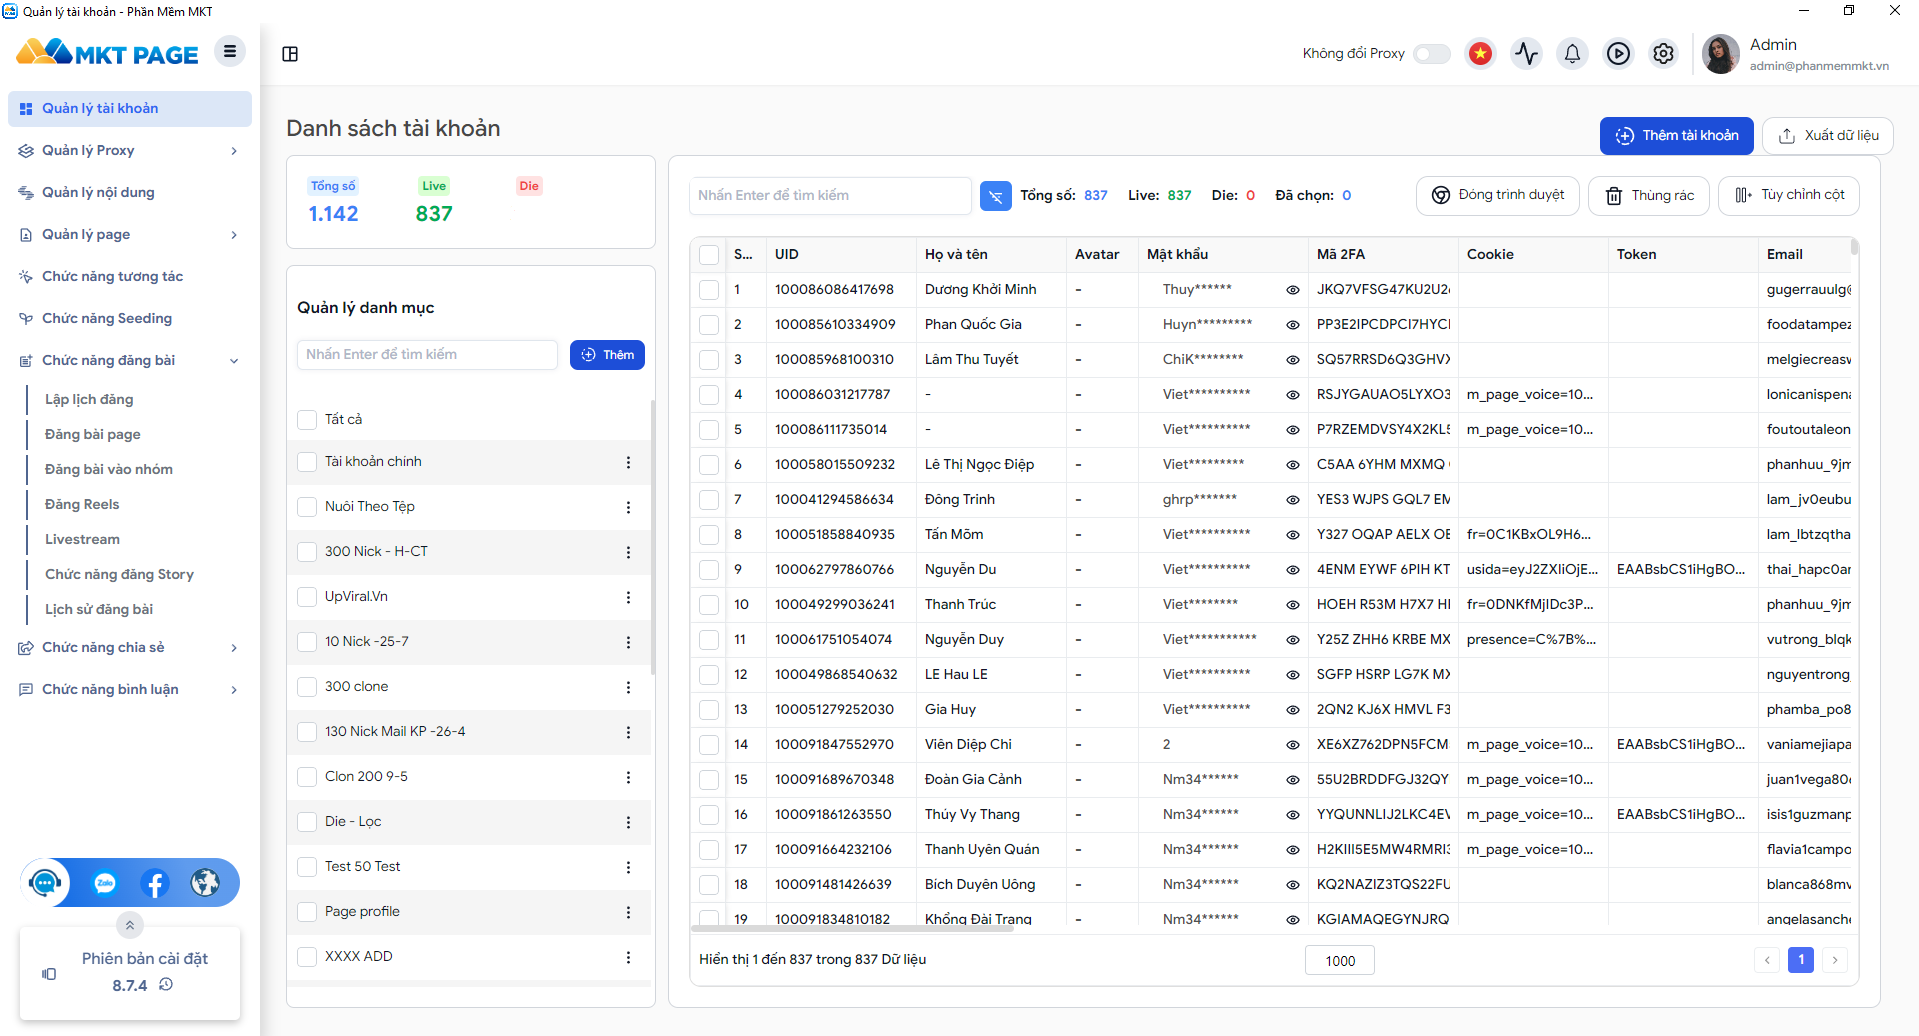Open settings gear in the header
Screen dimensions: 1919x1036
coord(1663,53)
